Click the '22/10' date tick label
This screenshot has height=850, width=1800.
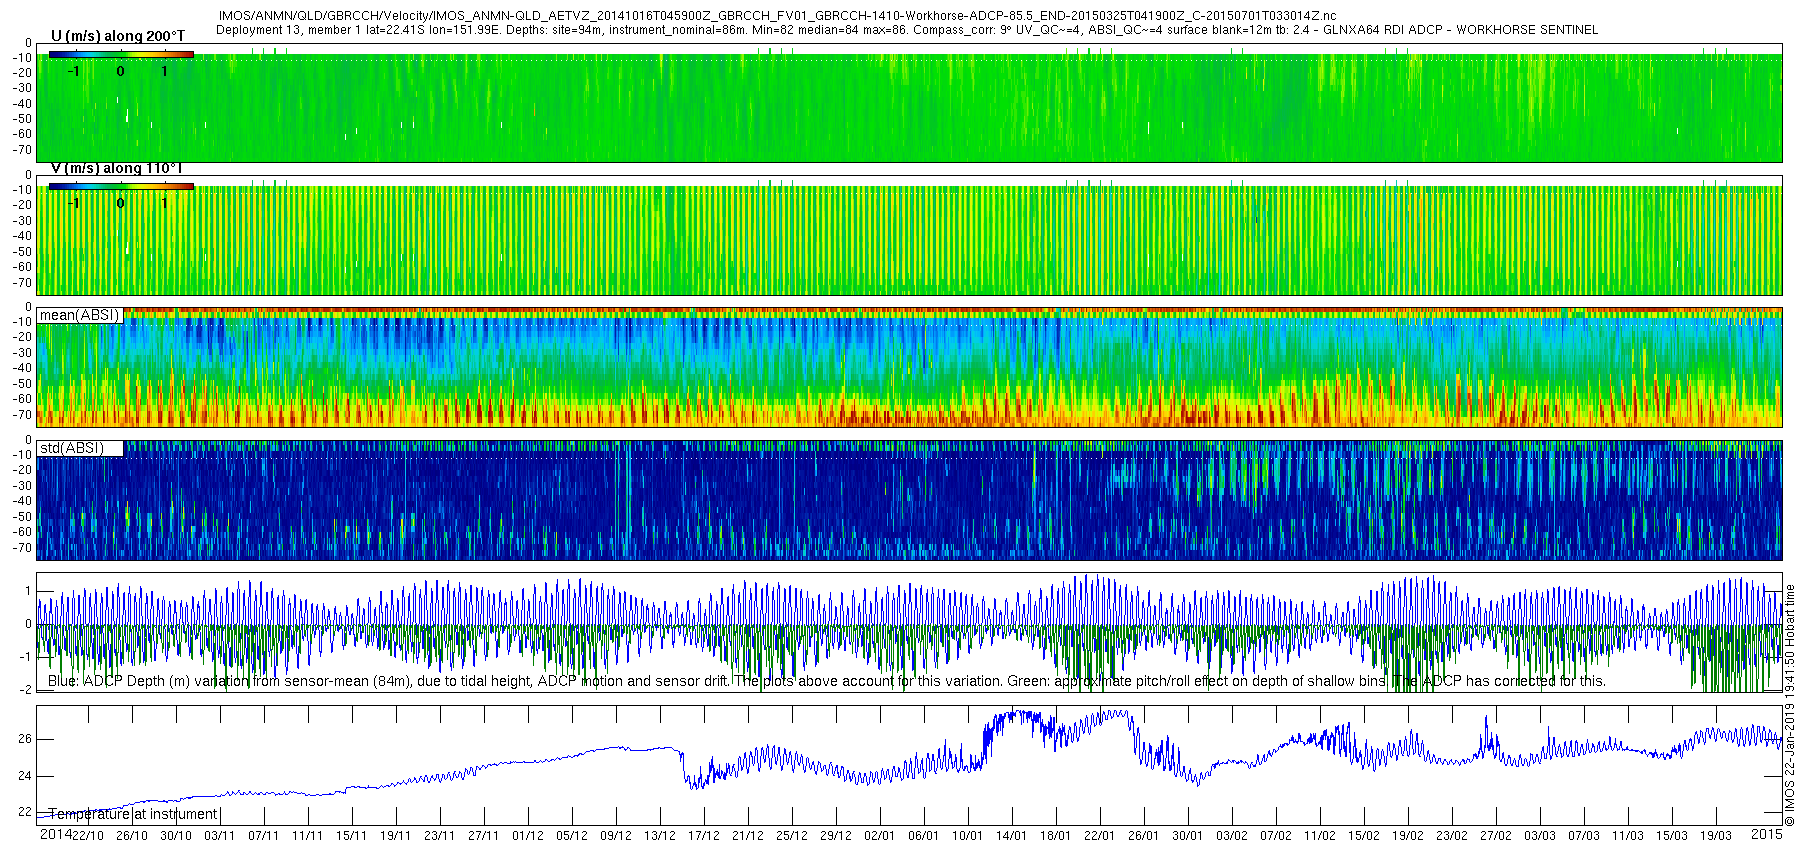(x=88, y=836)
